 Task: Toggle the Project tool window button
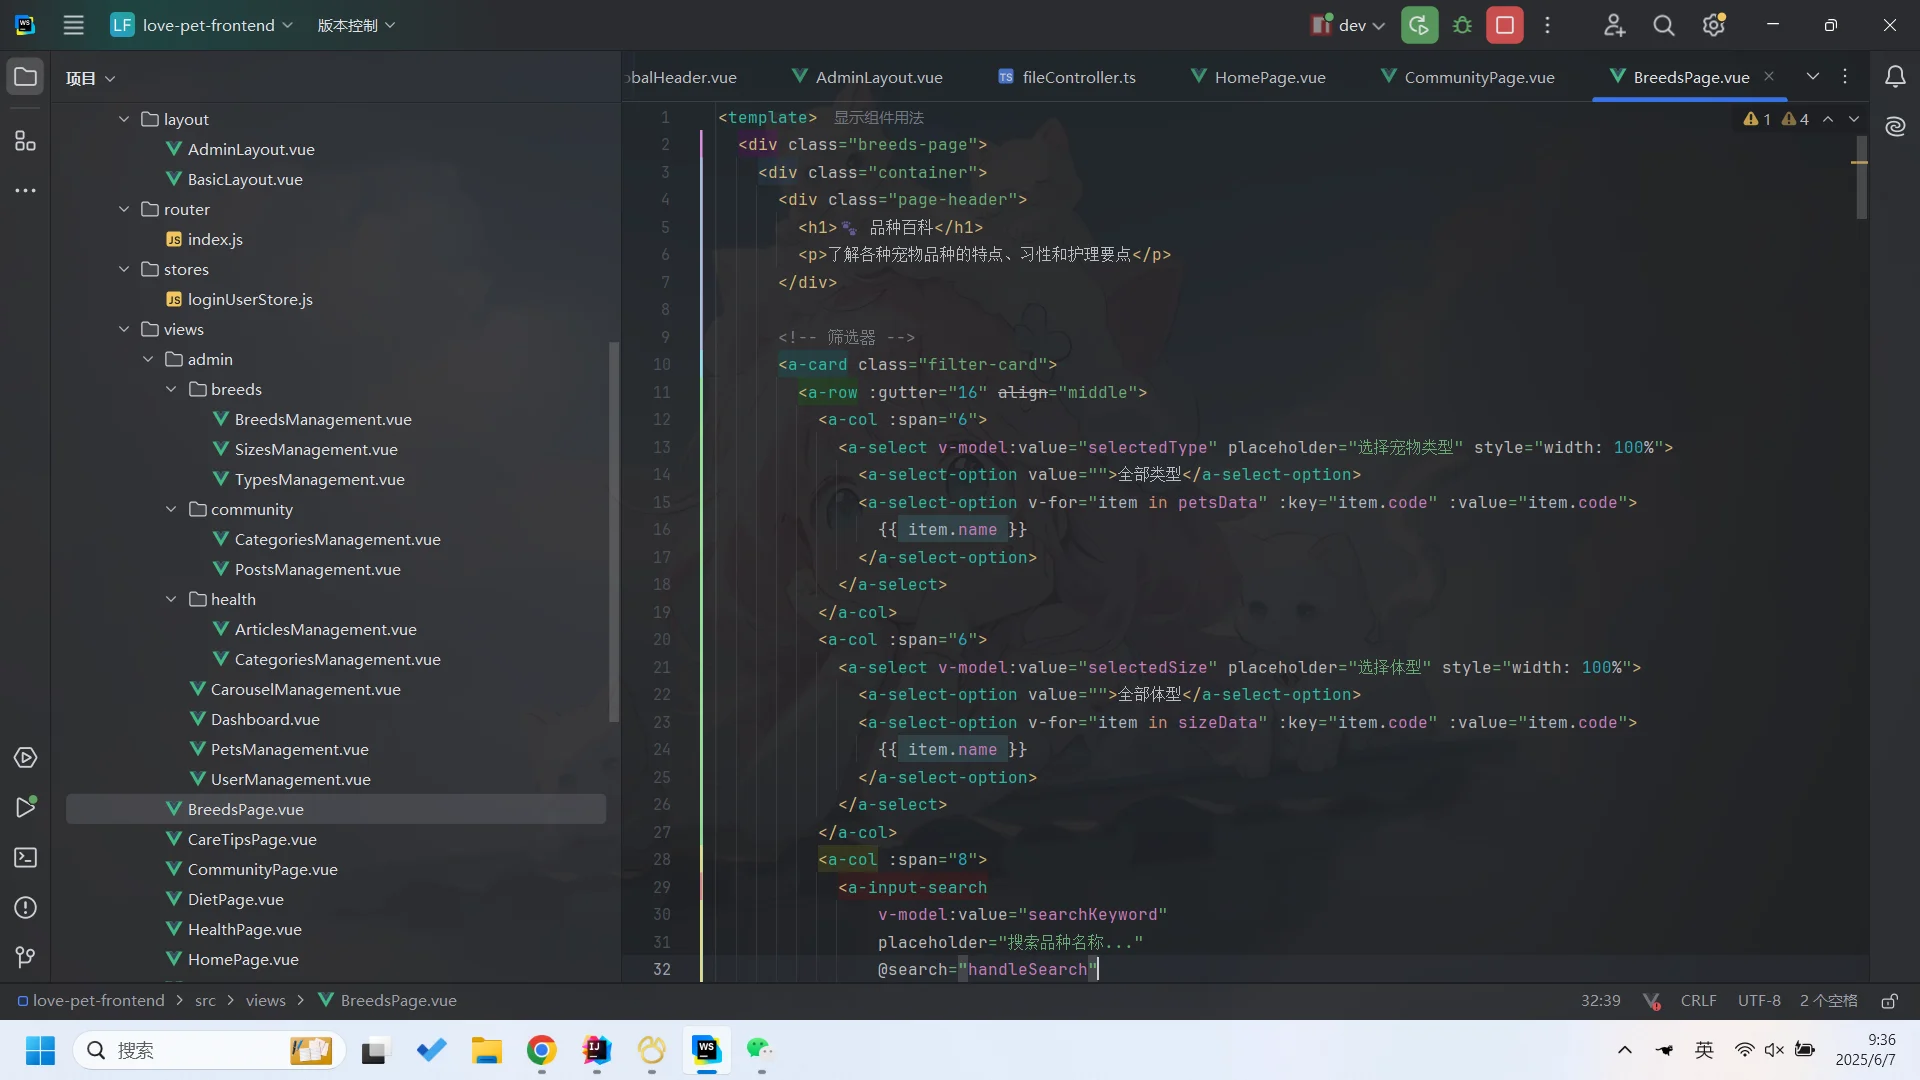[x=25, y=77]
